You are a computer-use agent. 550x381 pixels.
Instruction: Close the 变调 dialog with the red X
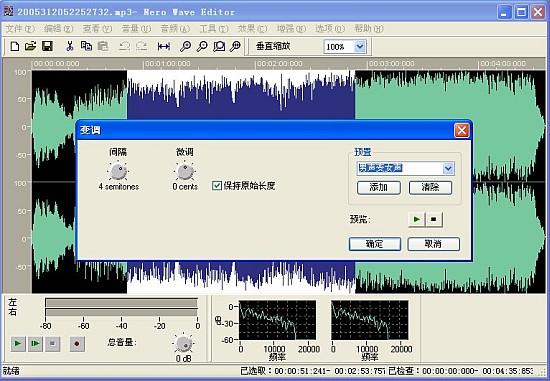[x=462, y=130]
